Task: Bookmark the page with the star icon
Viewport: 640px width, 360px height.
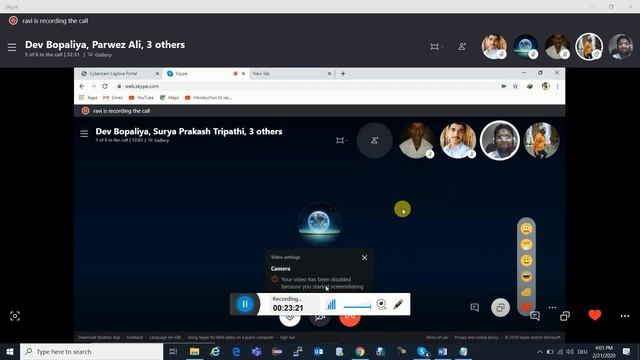Action: (515, 86)
